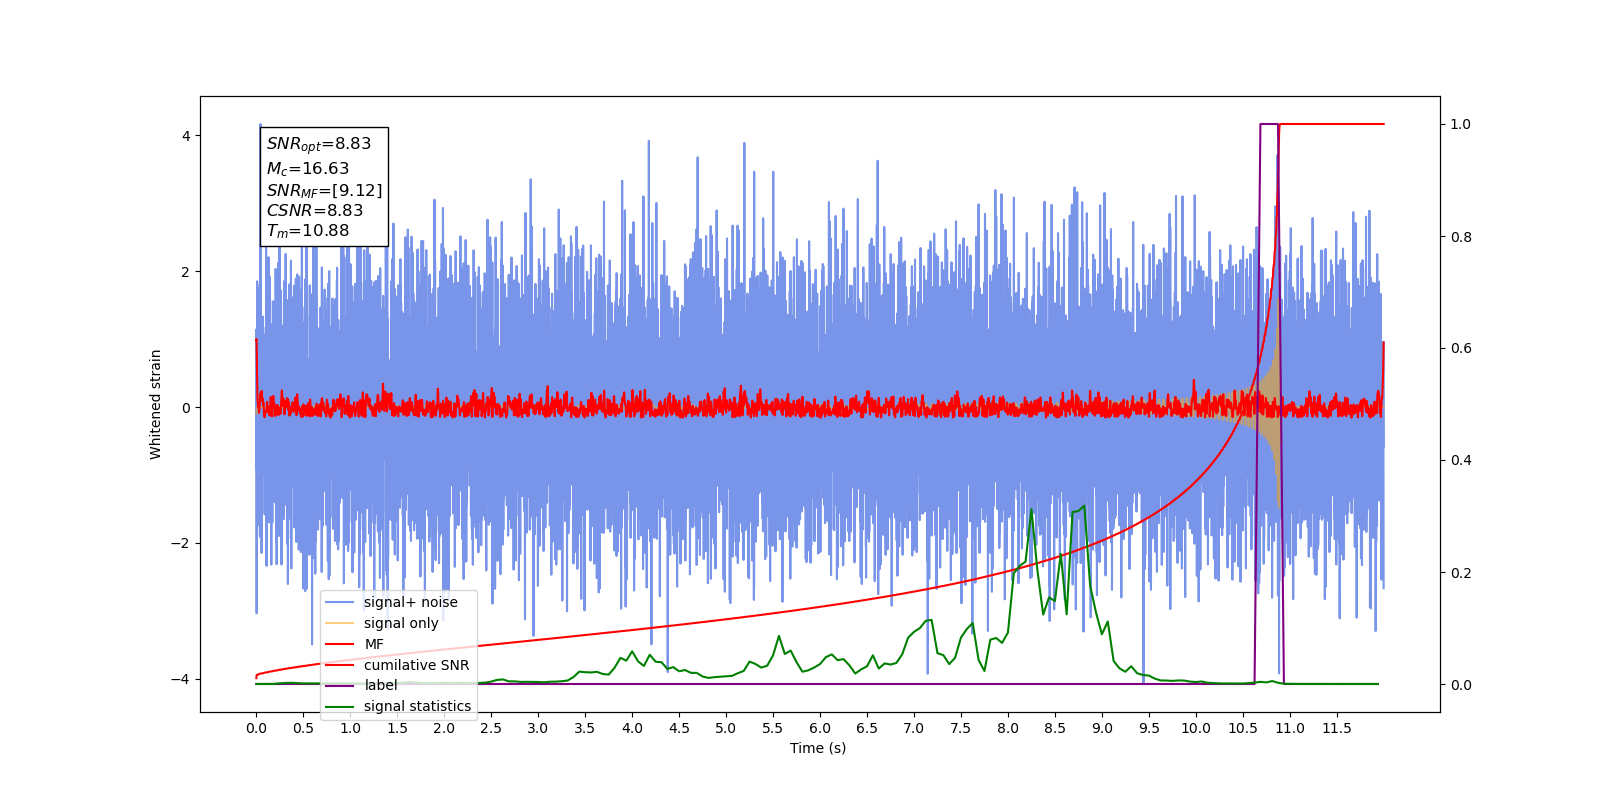Click the x-axis tick label 11.5
This screenshot has width=1600, height=800.
tap(1337, 728)
